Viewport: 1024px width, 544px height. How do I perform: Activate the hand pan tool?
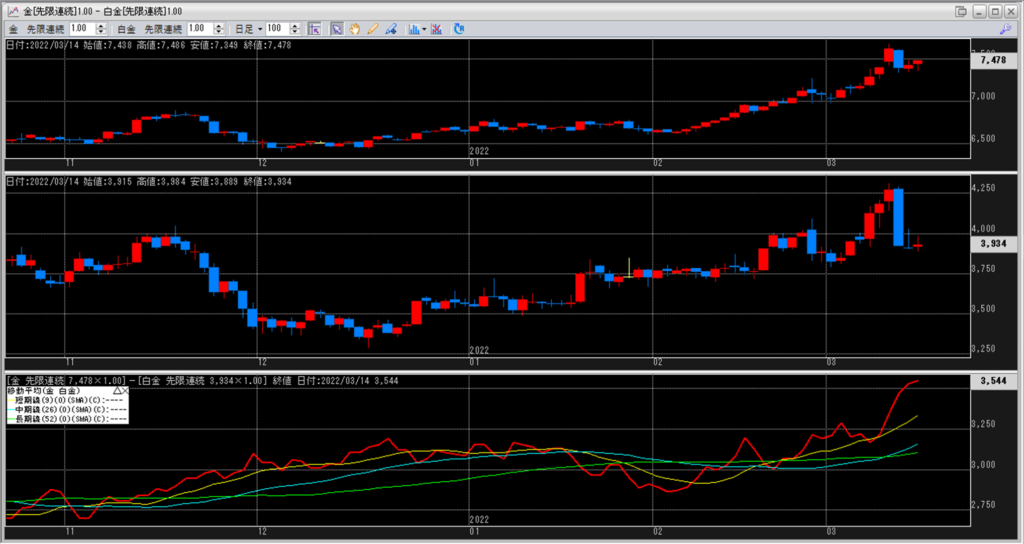click(354, 29)
